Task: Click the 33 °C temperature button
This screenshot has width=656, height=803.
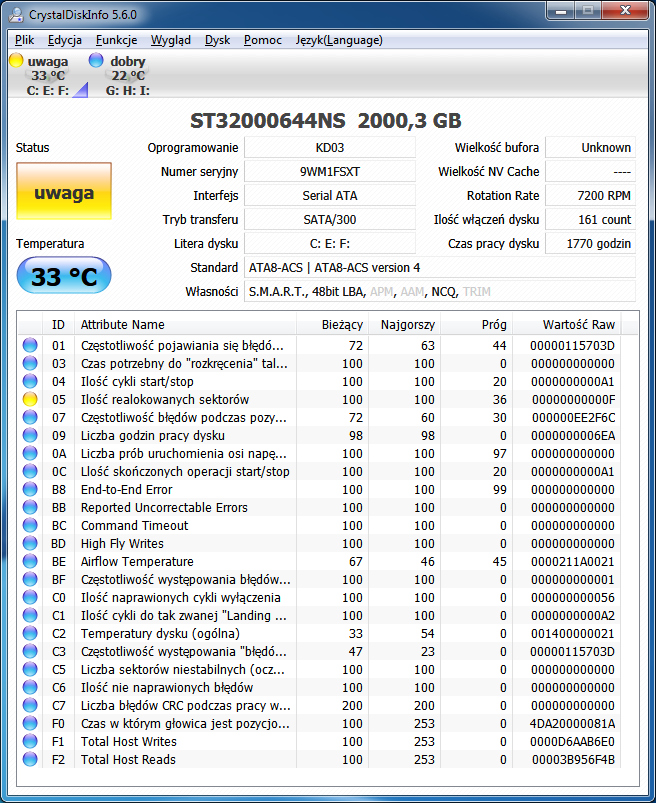Action: [64, 276]
